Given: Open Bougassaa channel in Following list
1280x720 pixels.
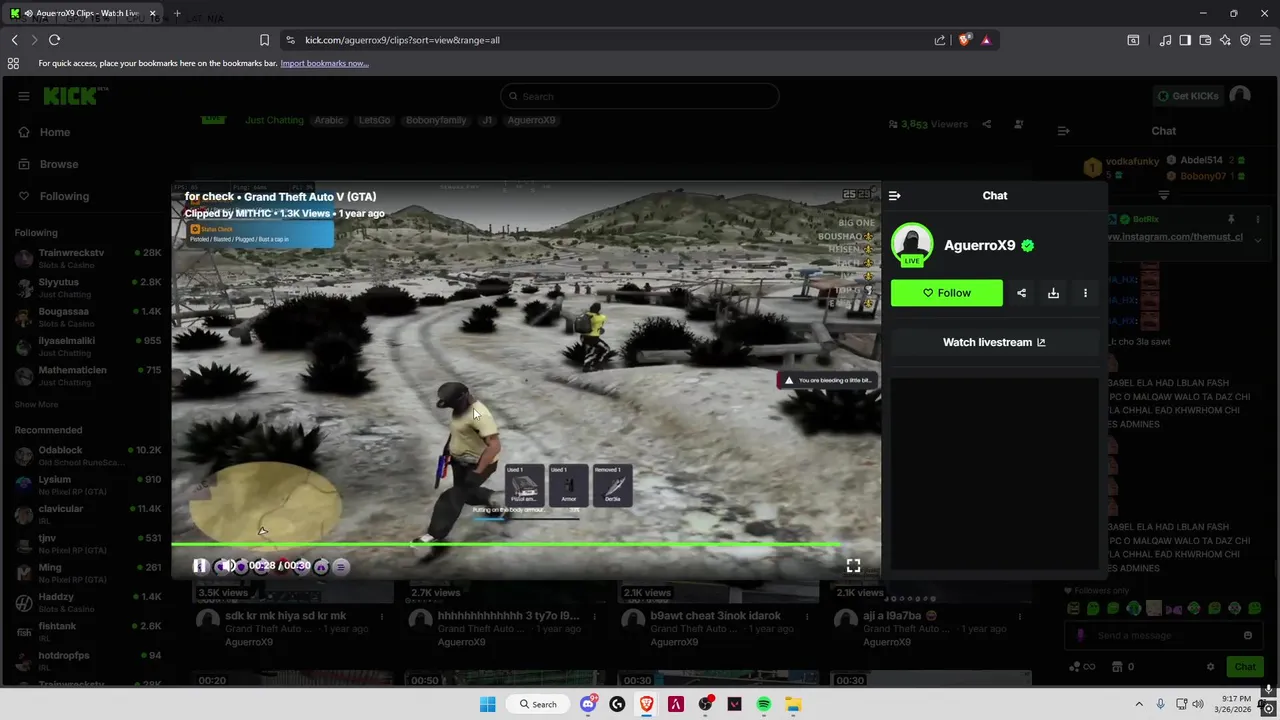Looking at the screenshot, I should click(x=88, y=316).
